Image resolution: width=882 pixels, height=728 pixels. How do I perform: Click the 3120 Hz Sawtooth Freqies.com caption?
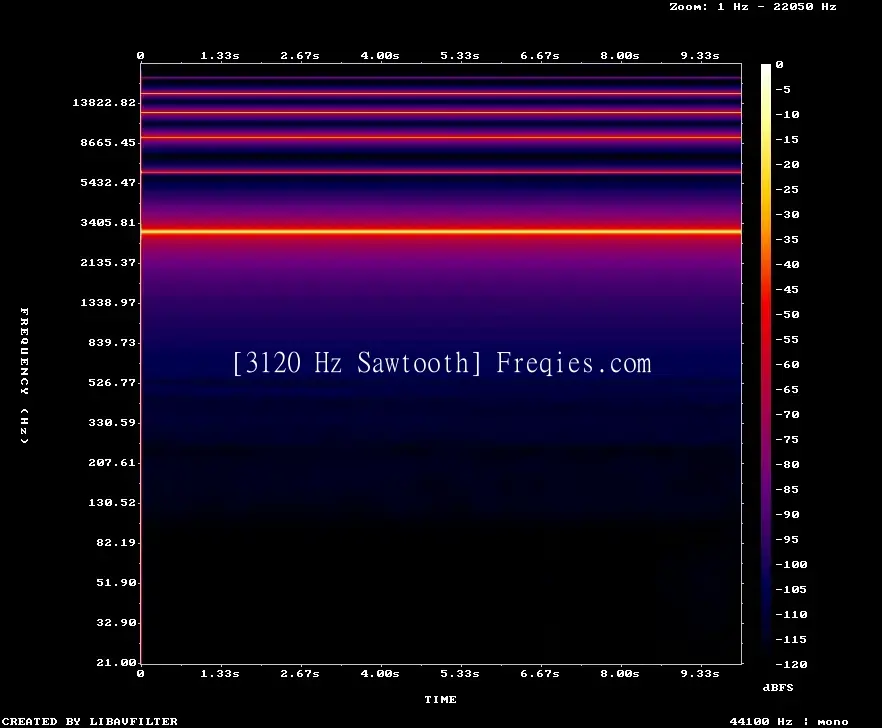[442, 362]
